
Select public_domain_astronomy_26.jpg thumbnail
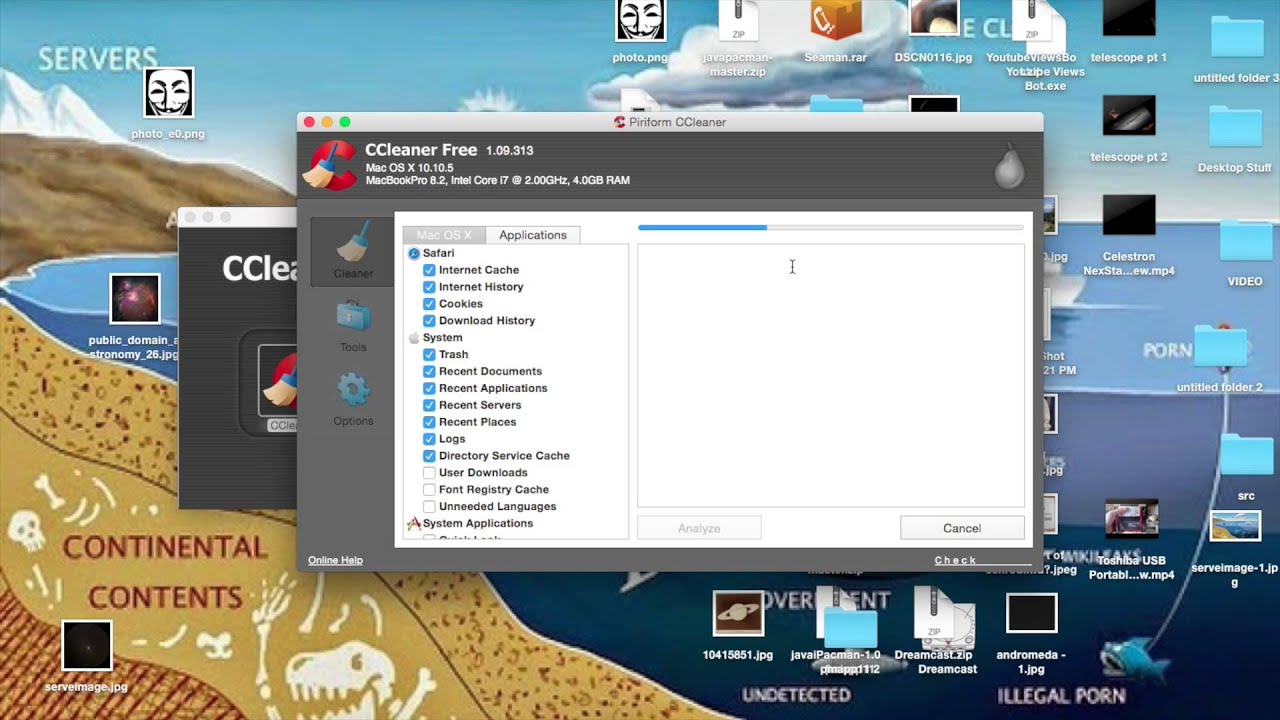pyautogui.click(x=135, y=299)
